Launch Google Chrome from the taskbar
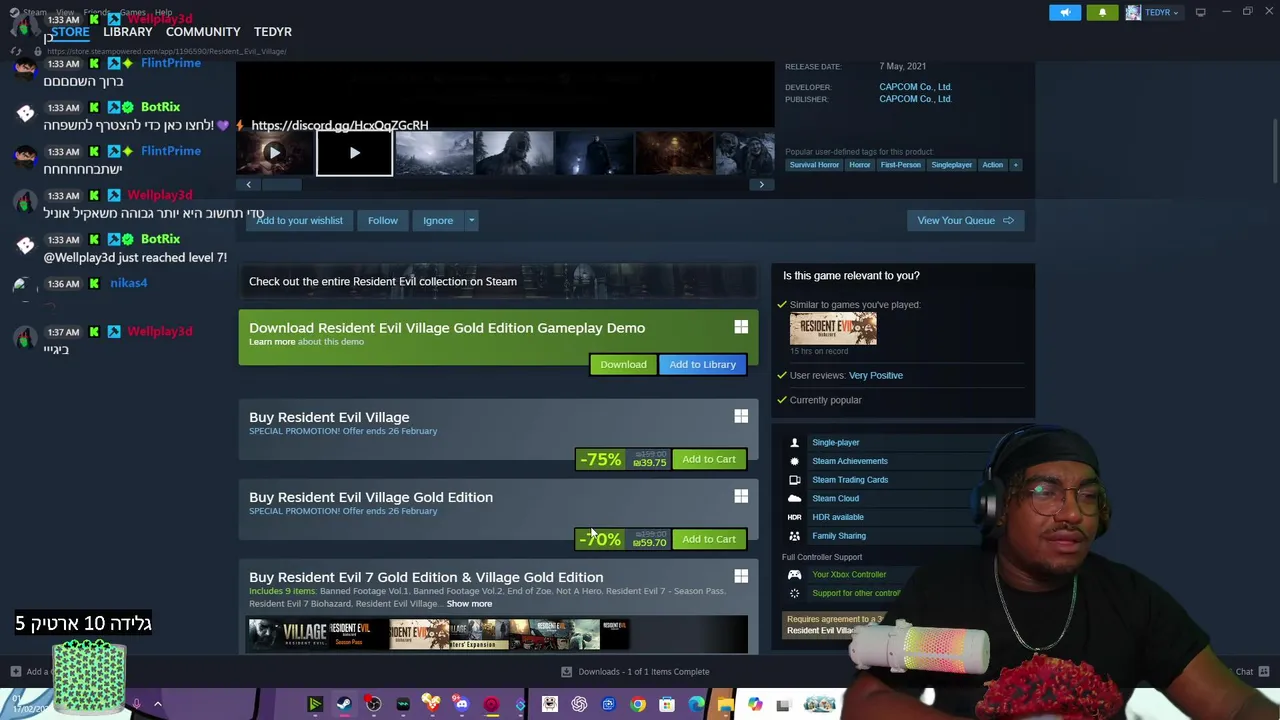The width and height of the screenshot is (1280, 720). 637,705
